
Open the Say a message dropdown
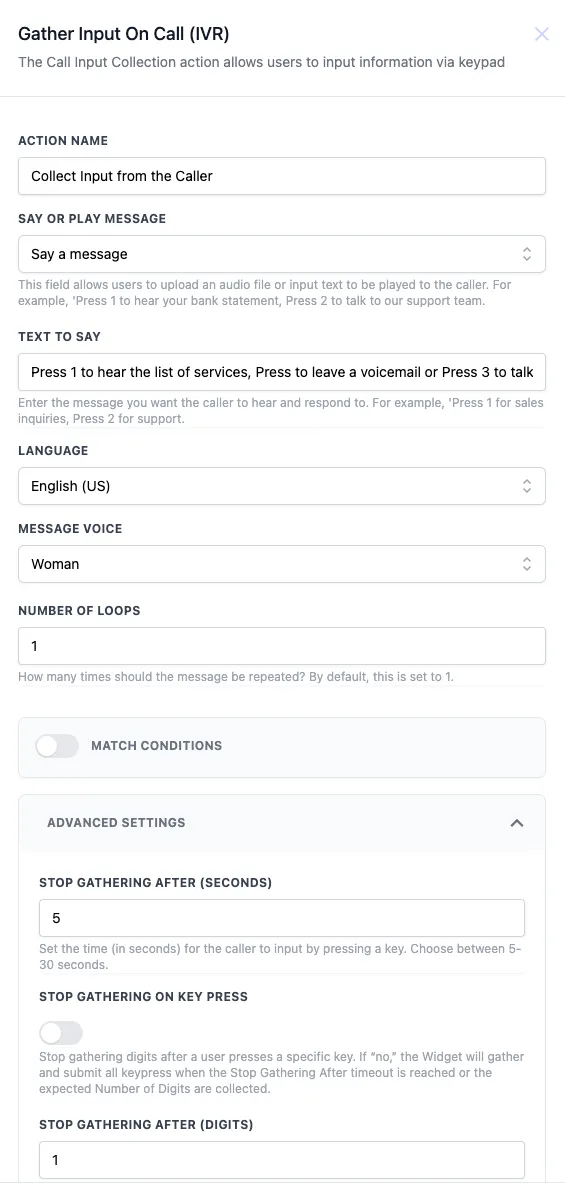pyautogui.click(x=282, y=254)
